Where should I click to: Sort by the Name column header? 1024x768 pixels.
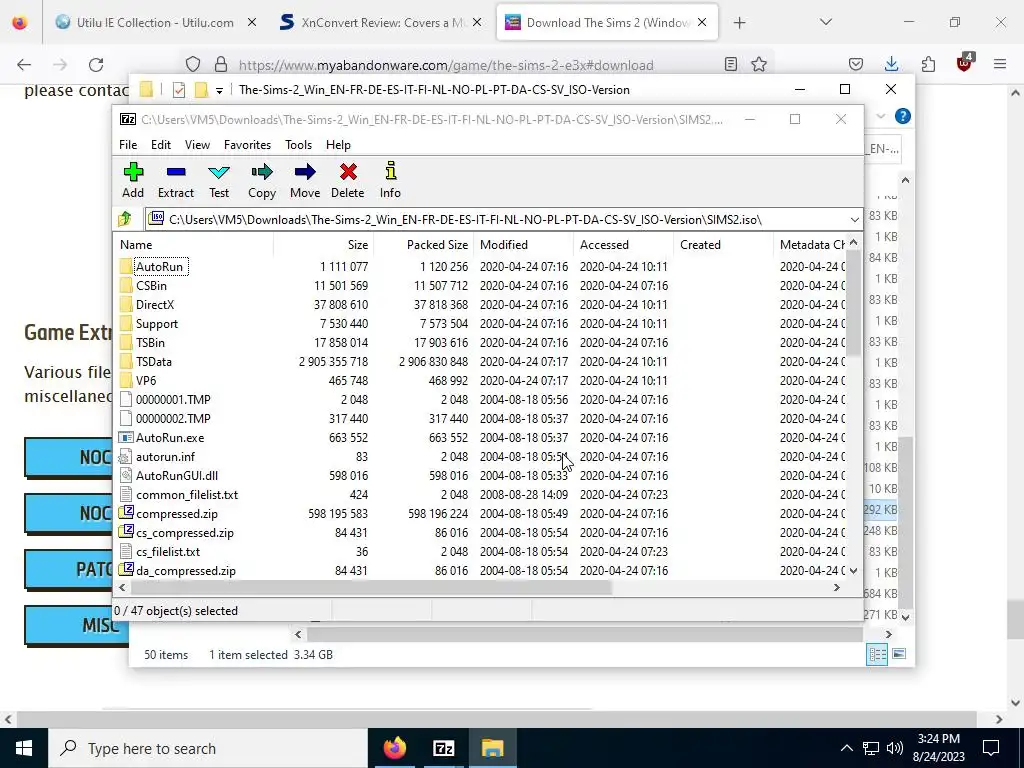pyautogui.click(x=194, y=245)
